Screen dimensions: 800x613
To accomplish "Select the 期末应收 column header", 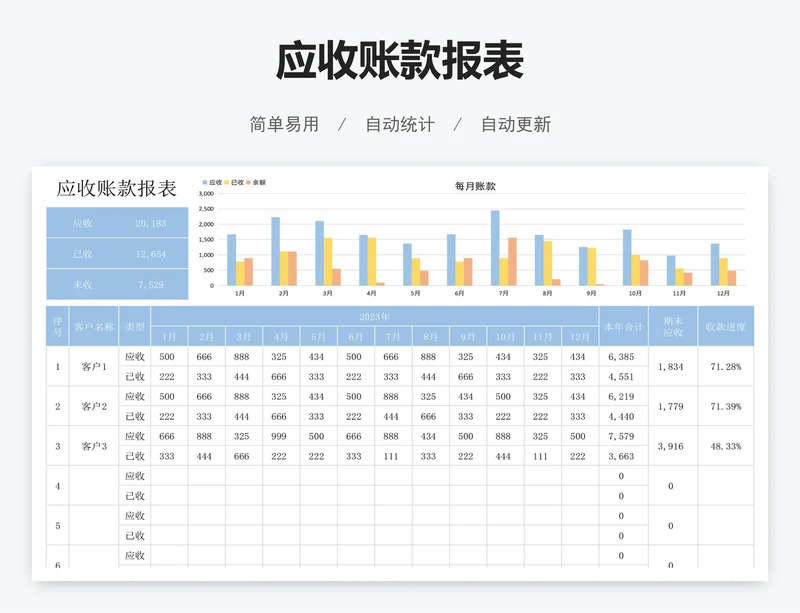I will 673,327.
